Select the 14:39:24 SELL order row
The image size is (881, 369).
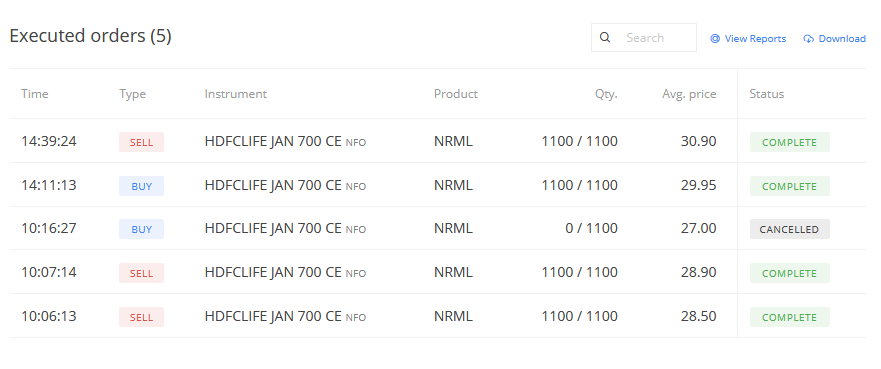pos(438,141)
